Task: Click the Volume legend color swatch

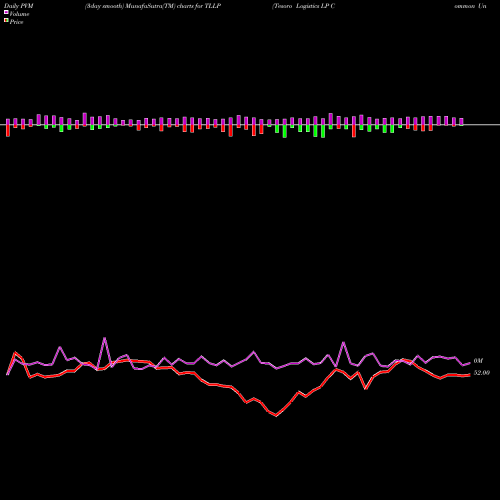Action: [6, 13]
